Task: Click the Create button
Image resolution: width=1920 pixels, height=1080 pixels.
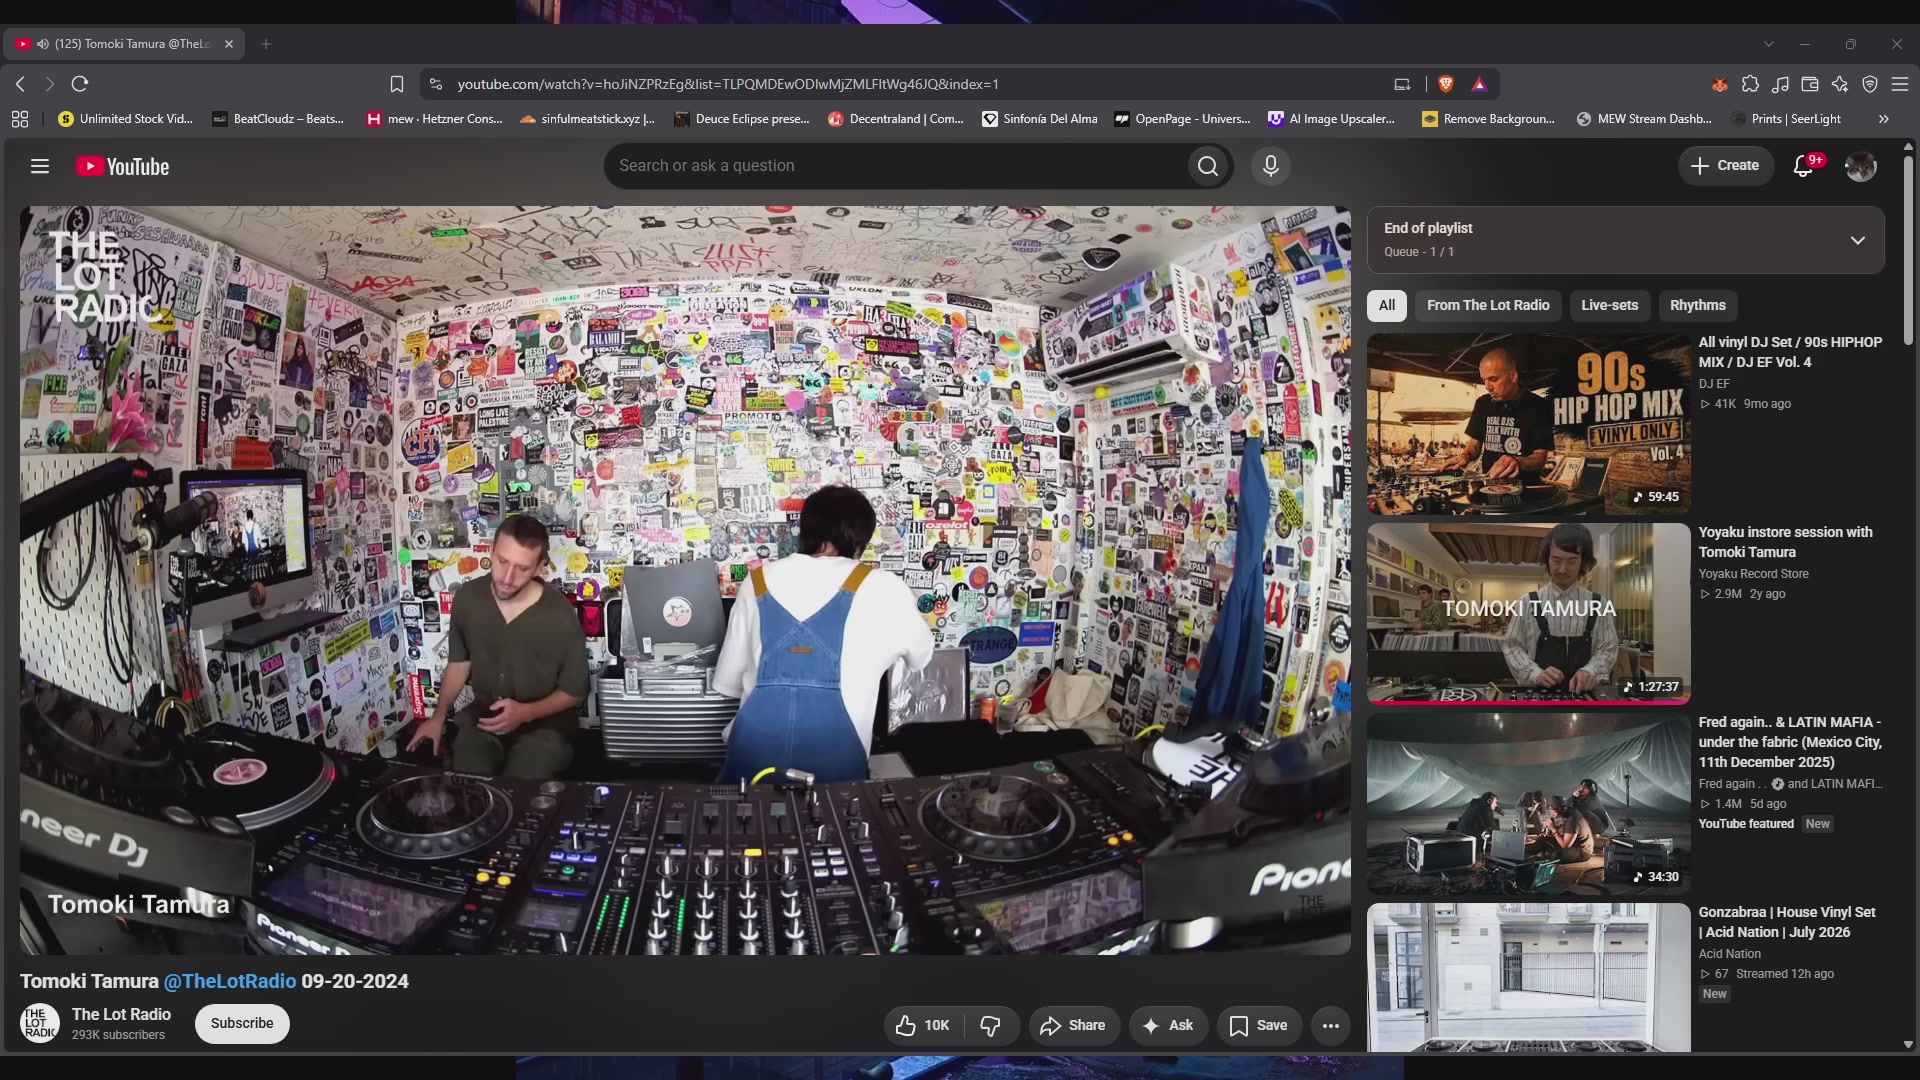Action: tap(1726, 166)
